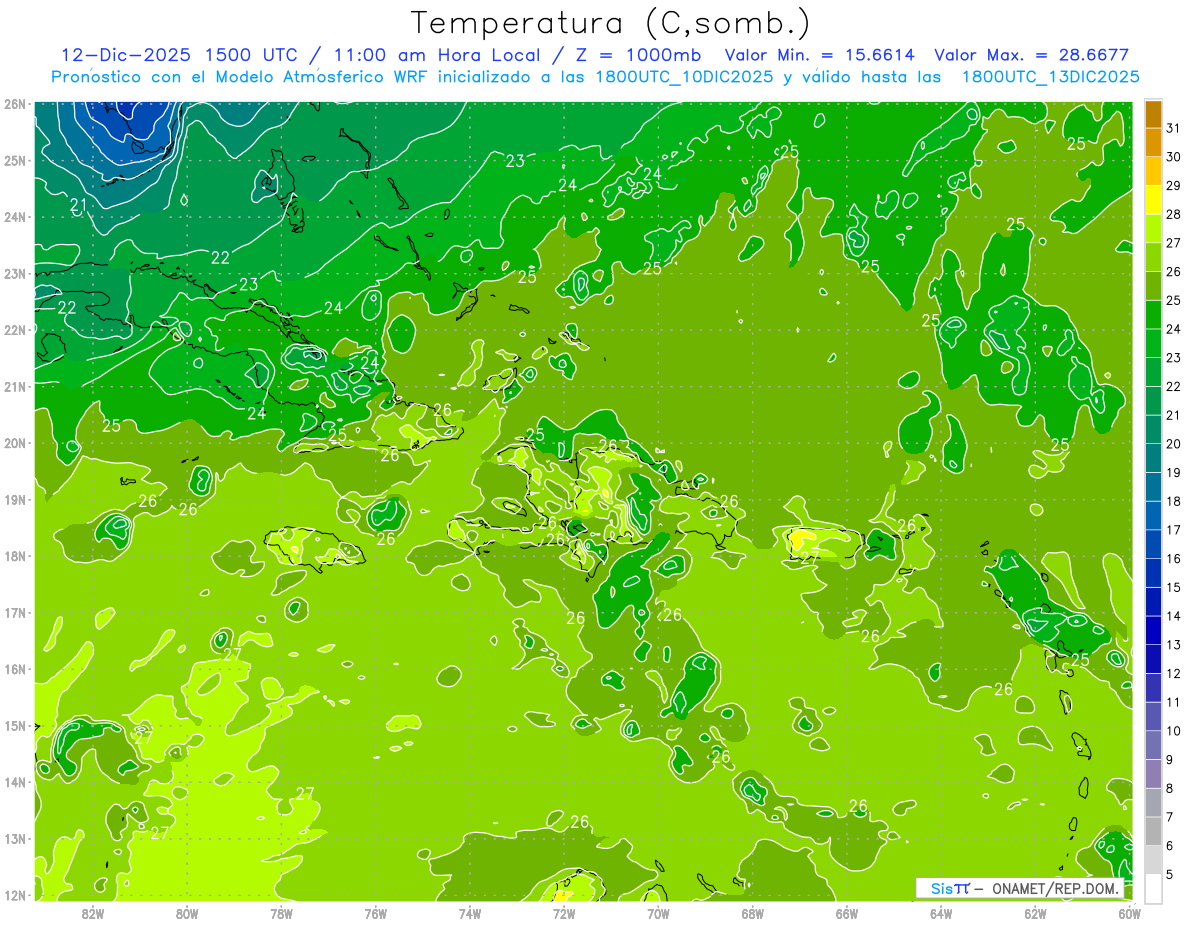
Task: Click the "1800UTC_13DIC2025" valid-until time
Action: click(x=1050, y=77)
